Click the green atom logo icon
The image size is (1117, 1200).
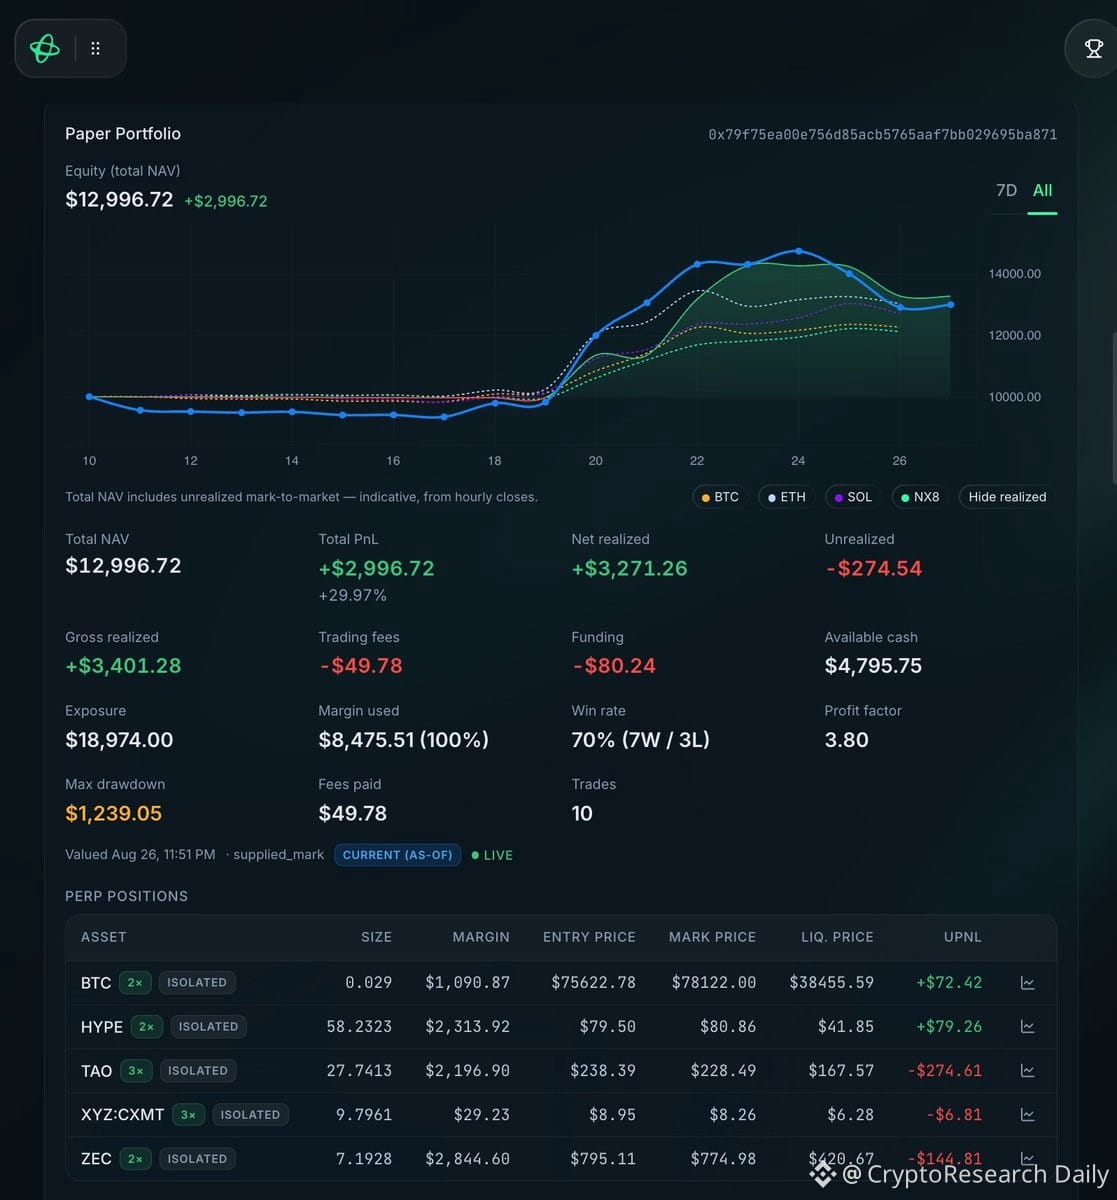coord(45,48)
